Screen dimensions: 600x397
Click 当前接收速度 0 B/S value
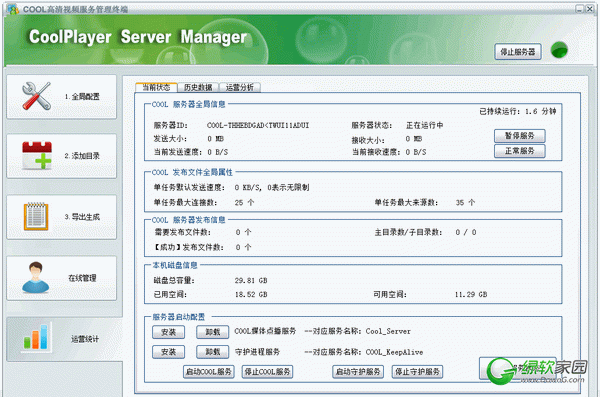pyautogui.click(x=416, y=152)
